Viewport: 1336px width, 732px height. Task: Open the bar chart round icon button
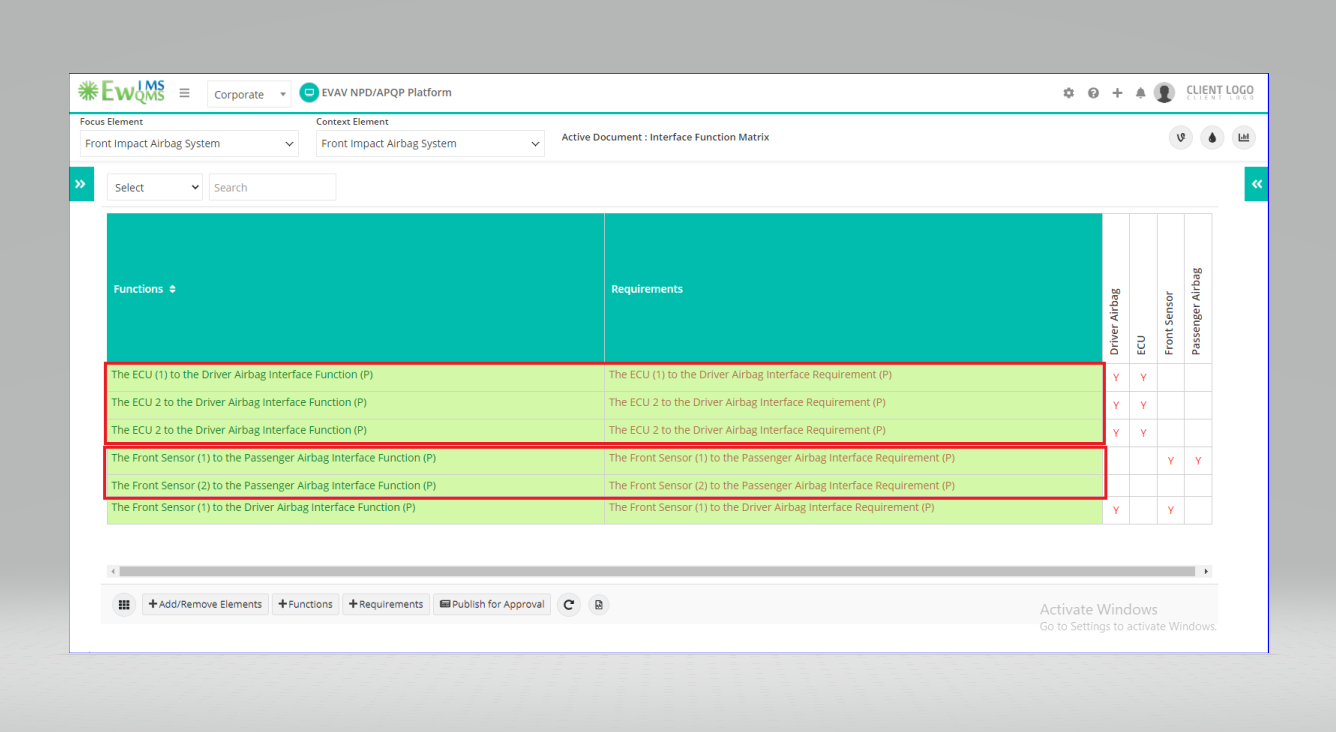1243,138
